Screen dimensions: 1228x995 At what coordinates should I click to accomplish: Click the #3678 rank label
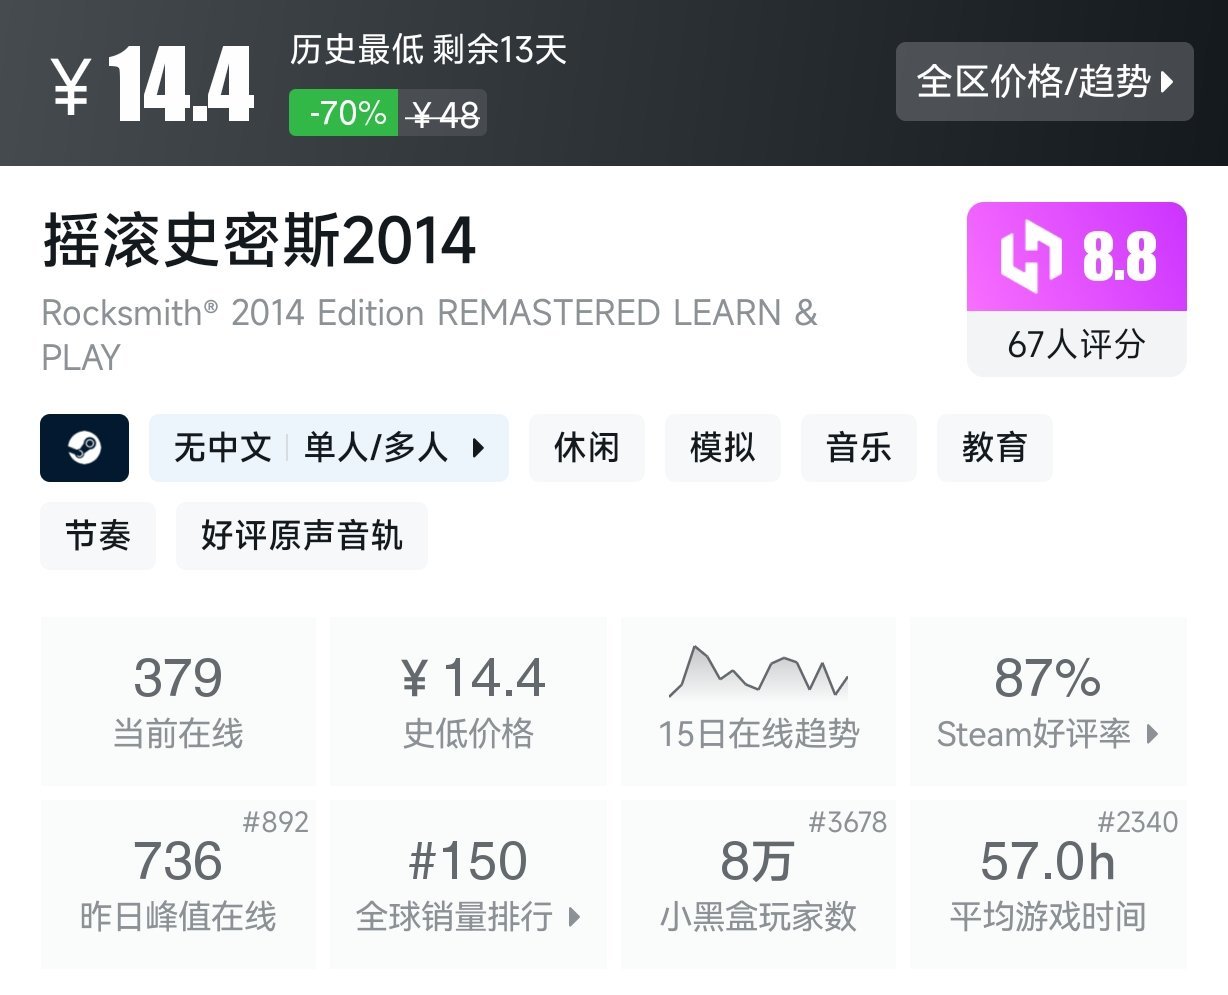848,822
